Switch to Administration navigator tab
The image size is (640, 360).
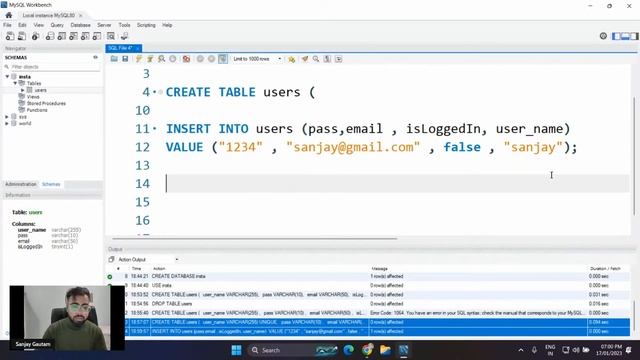click(21, 184)
